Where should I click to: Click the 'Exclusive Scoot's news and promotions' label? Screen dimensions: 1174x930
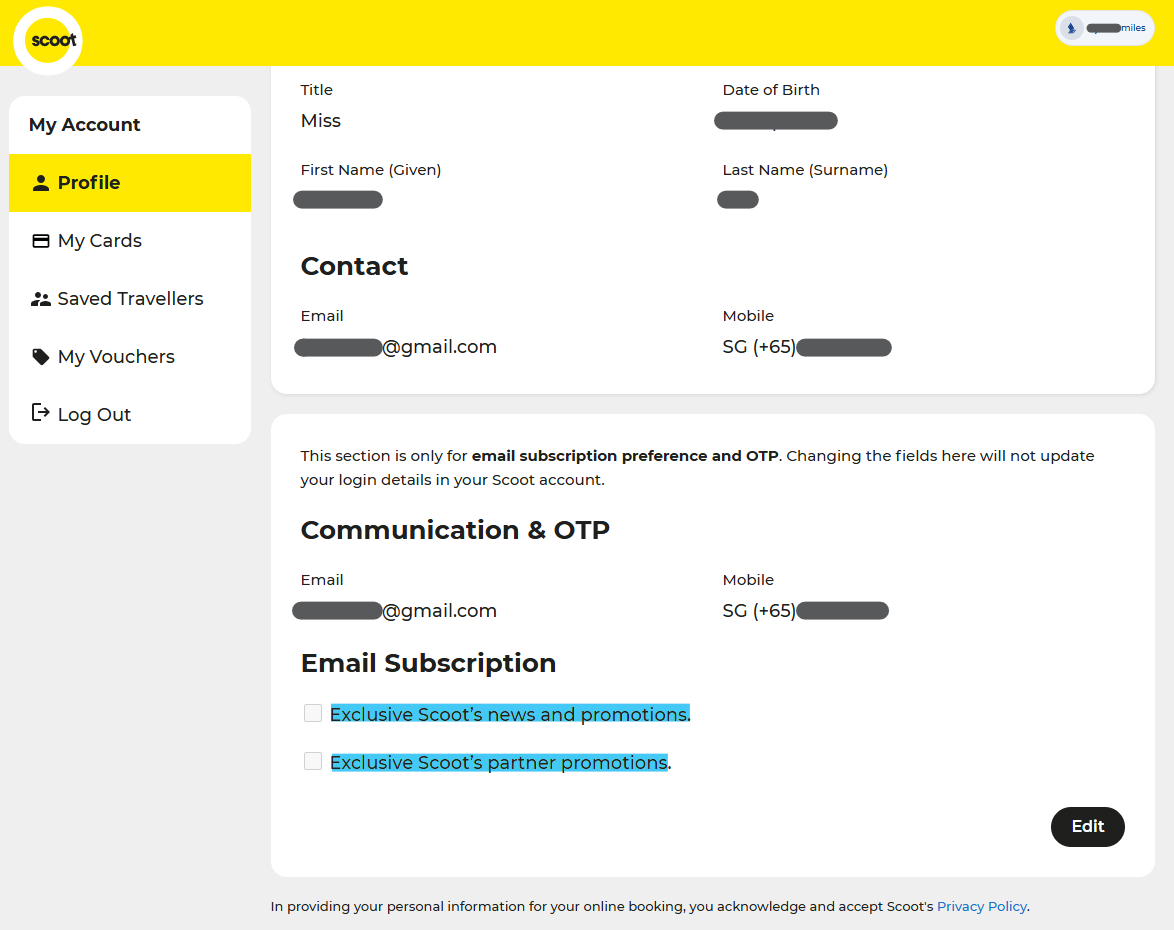(x=510, y=714)
